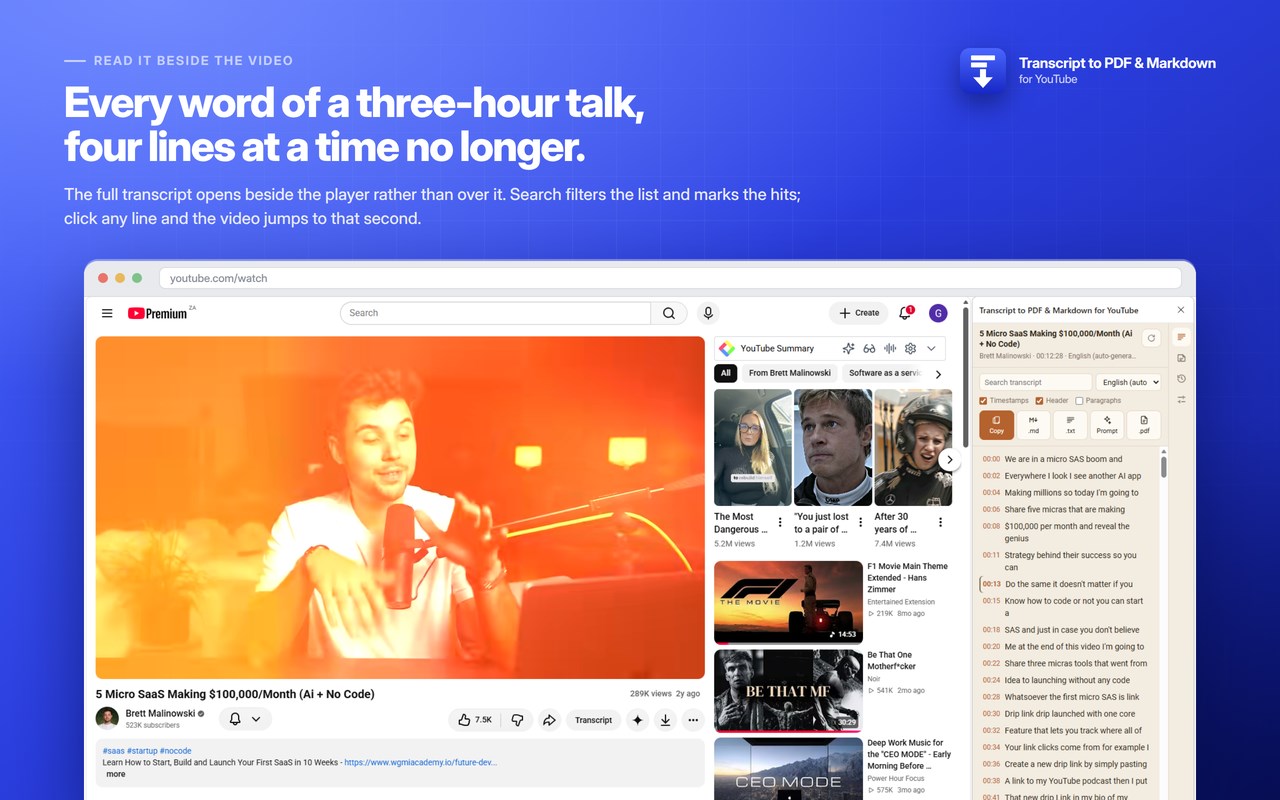Viewport: 1280px width, 800px height.
Task: Click the YouTube Summary glasses icon
Action: 869,348
